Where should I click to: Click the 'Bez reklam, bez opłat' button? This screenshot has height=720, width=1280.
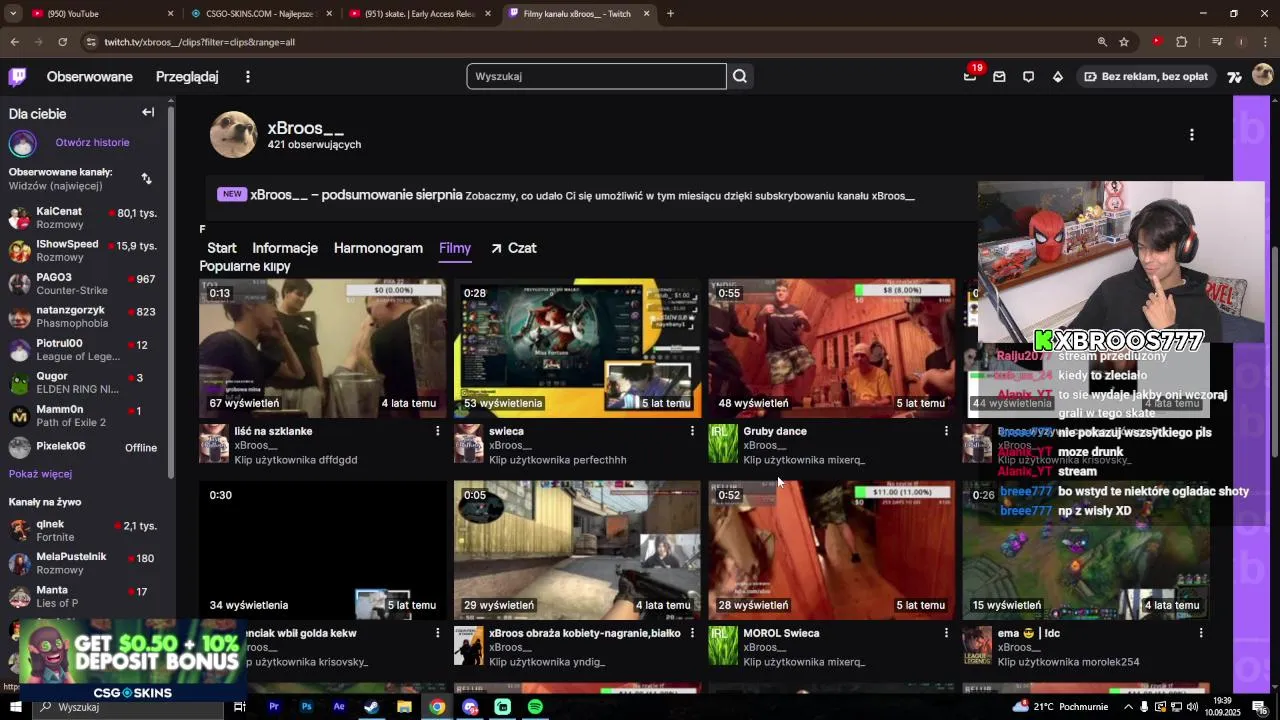click(x=1145, y=76)
